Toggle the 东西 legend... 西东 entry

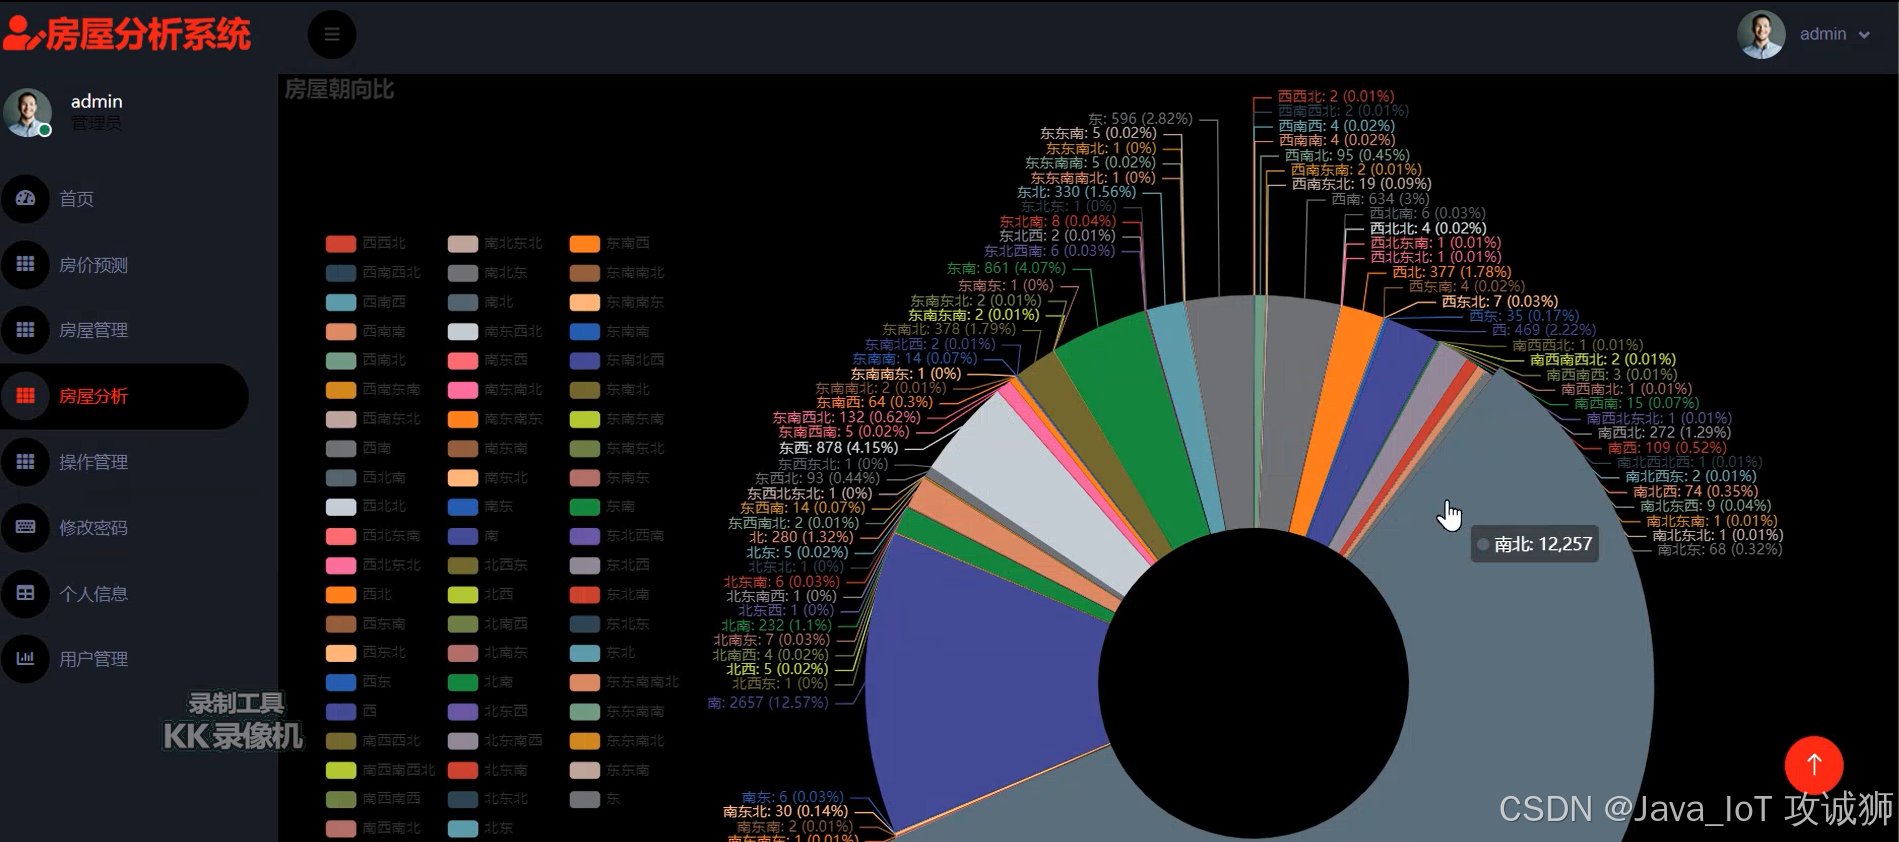tap(358, 682)
